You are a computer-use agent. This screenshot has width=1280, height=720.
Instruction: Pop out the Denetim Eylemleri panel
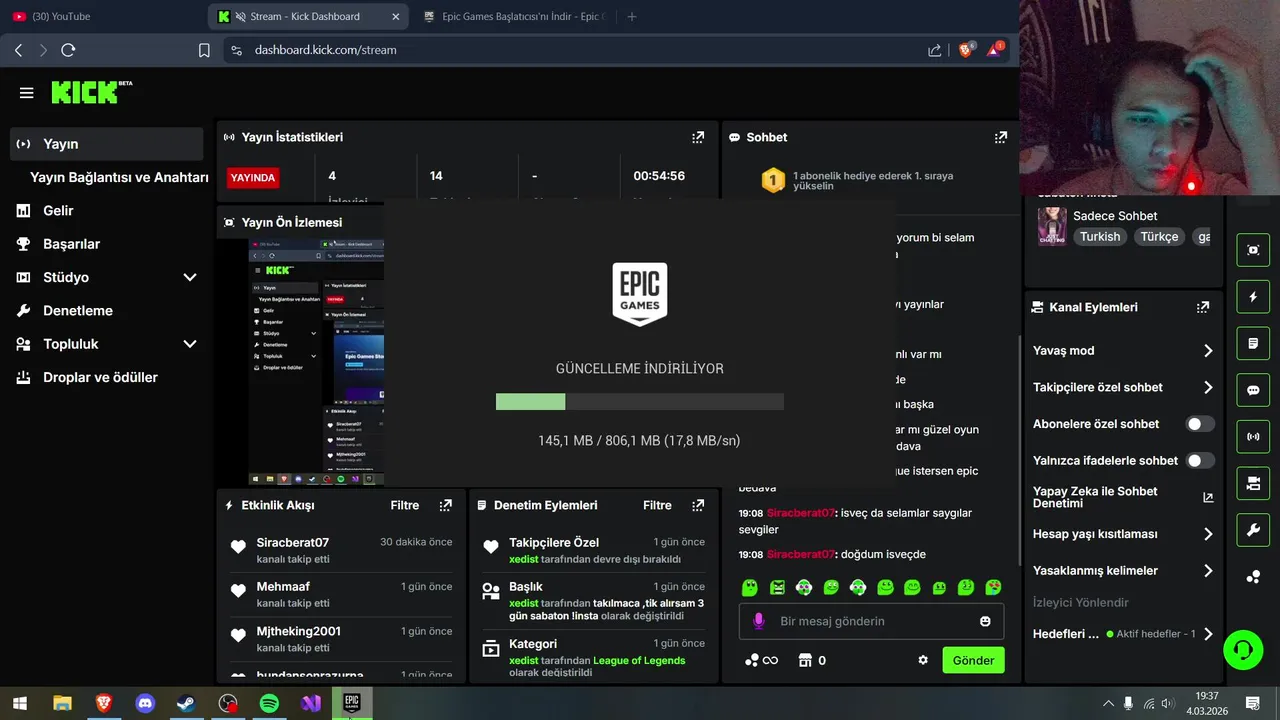point(699,505)
